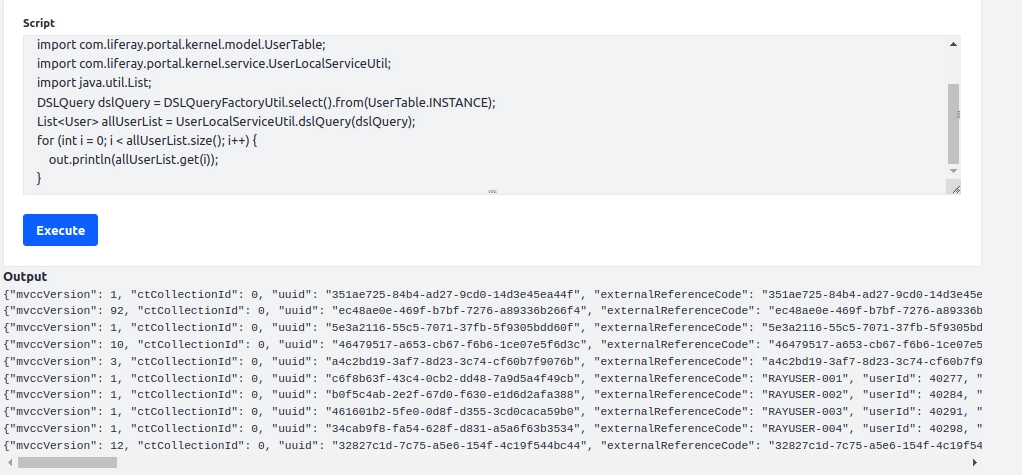
Task: Click the script editor's scroll up arrow
Action: tap(953, 44)
